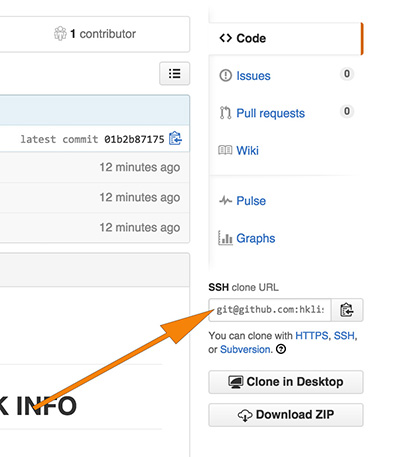Open the Graphs page
400x457 pixels.
coord(256,238)
